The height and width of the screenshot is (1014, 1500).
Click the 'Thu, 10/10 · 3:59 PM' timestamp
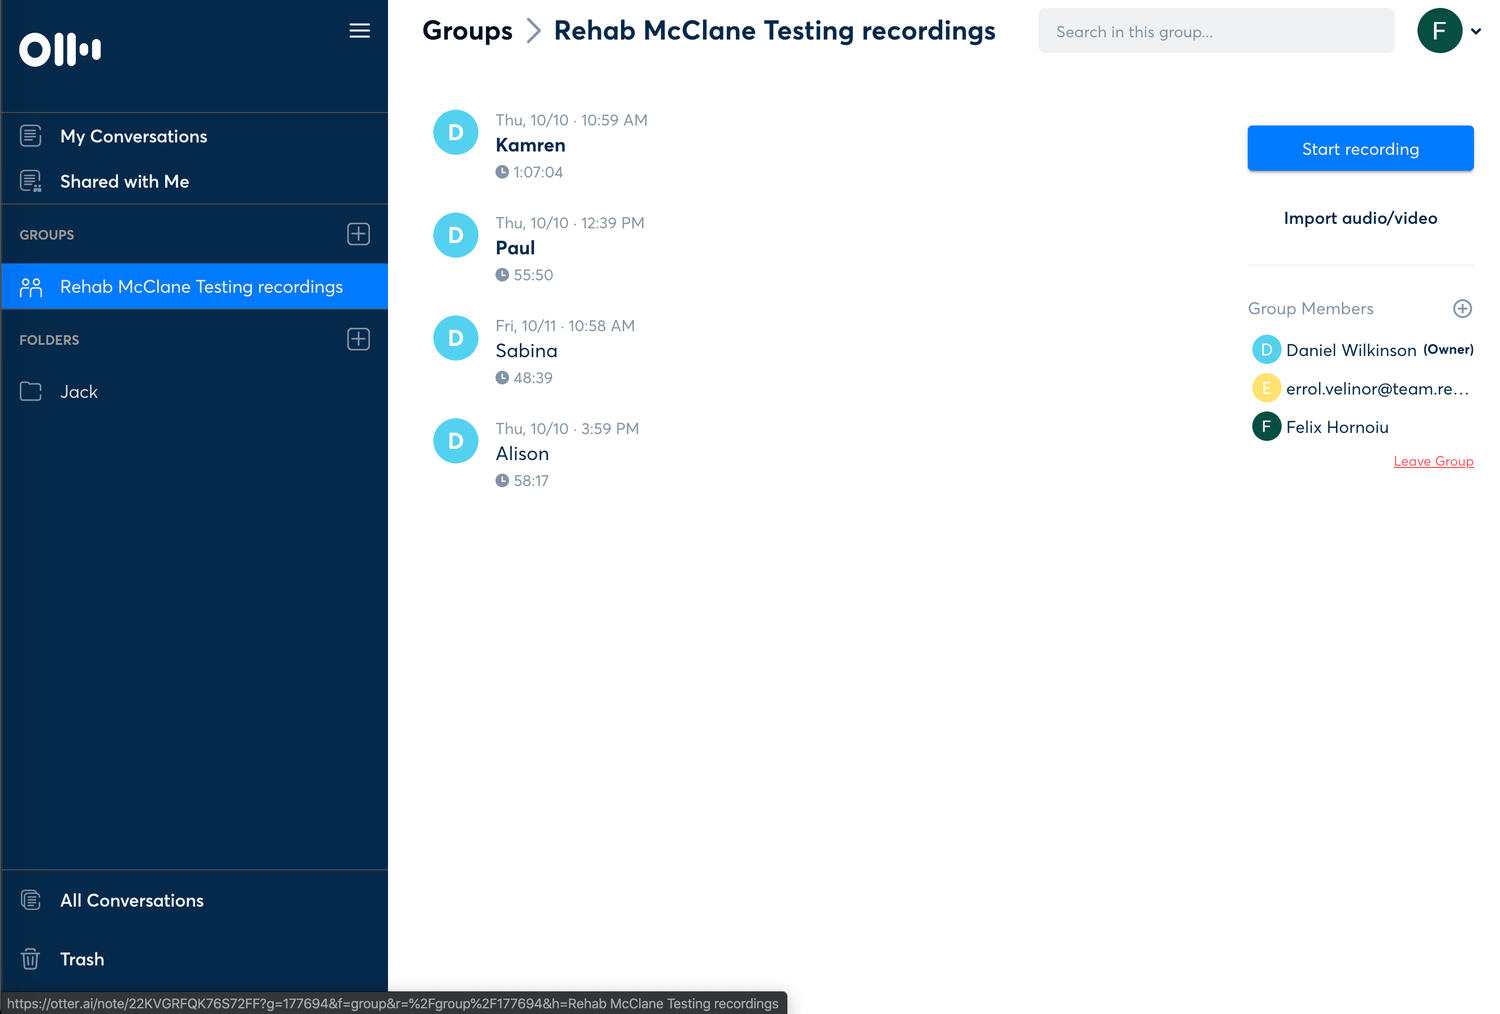click(567, 429)
